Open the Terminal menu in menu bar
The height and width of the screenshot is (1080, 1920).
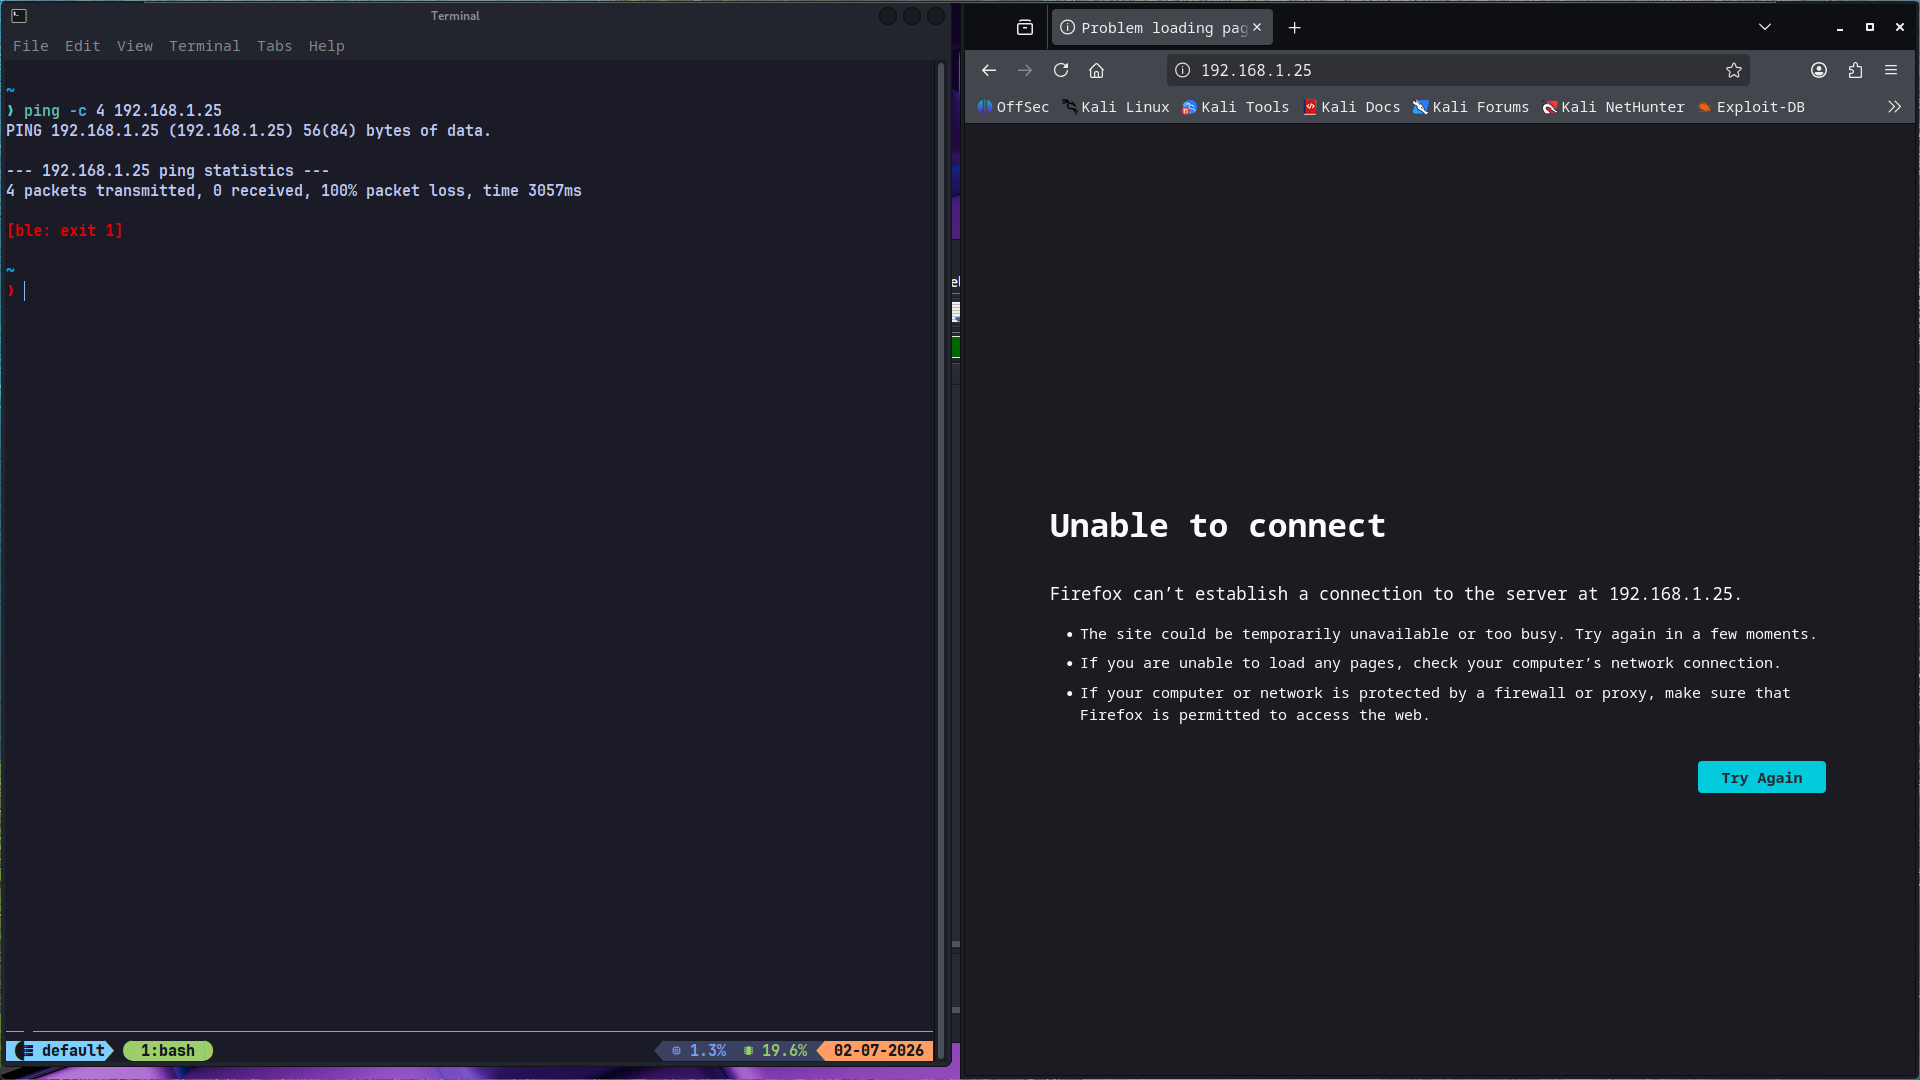(x=205, y=46)
